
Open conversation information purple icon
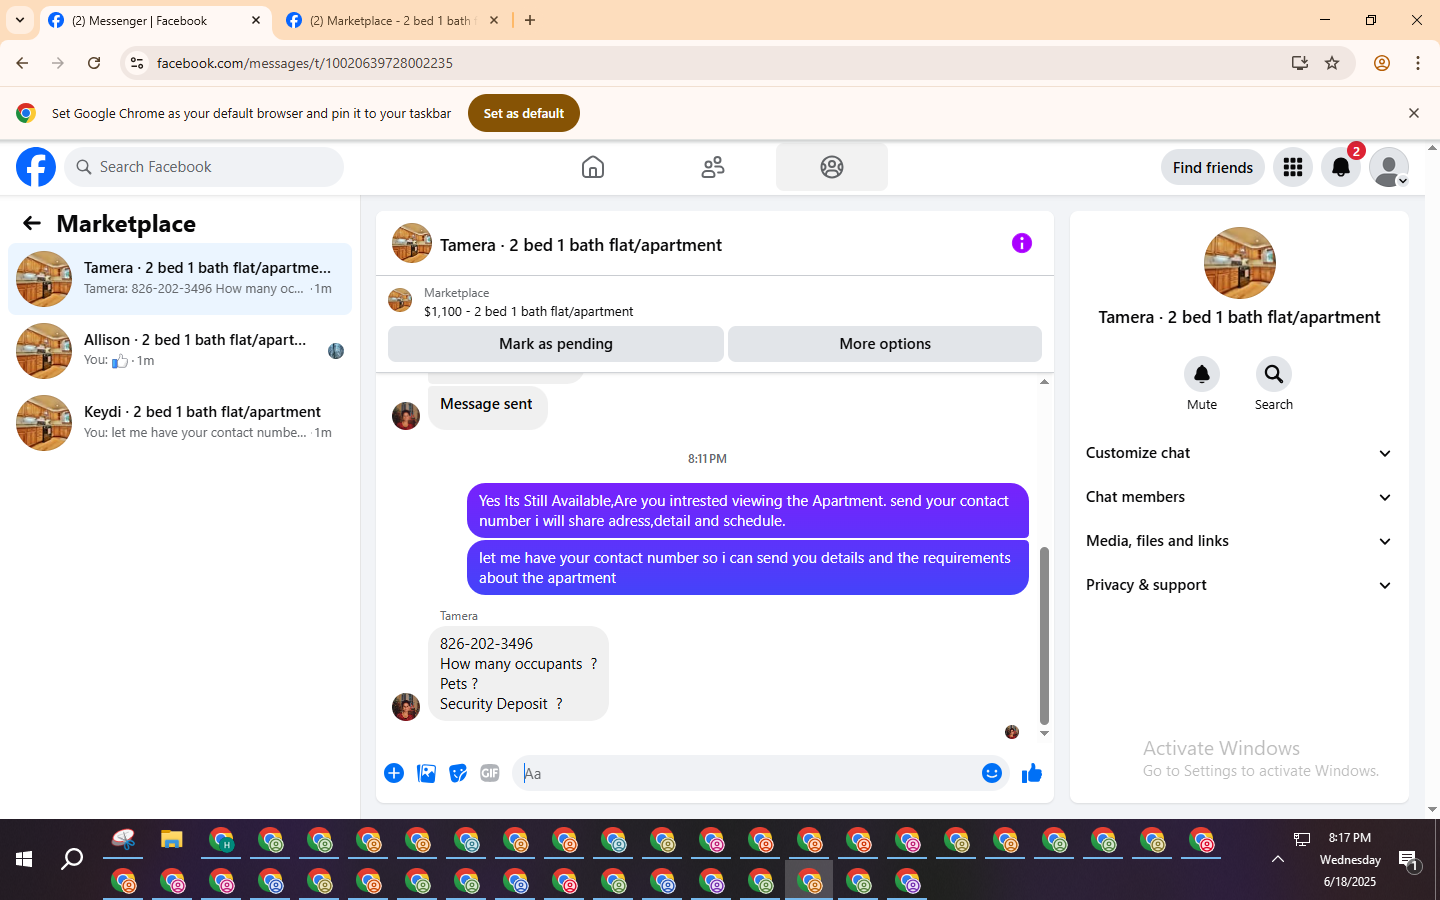point(1022,243)
